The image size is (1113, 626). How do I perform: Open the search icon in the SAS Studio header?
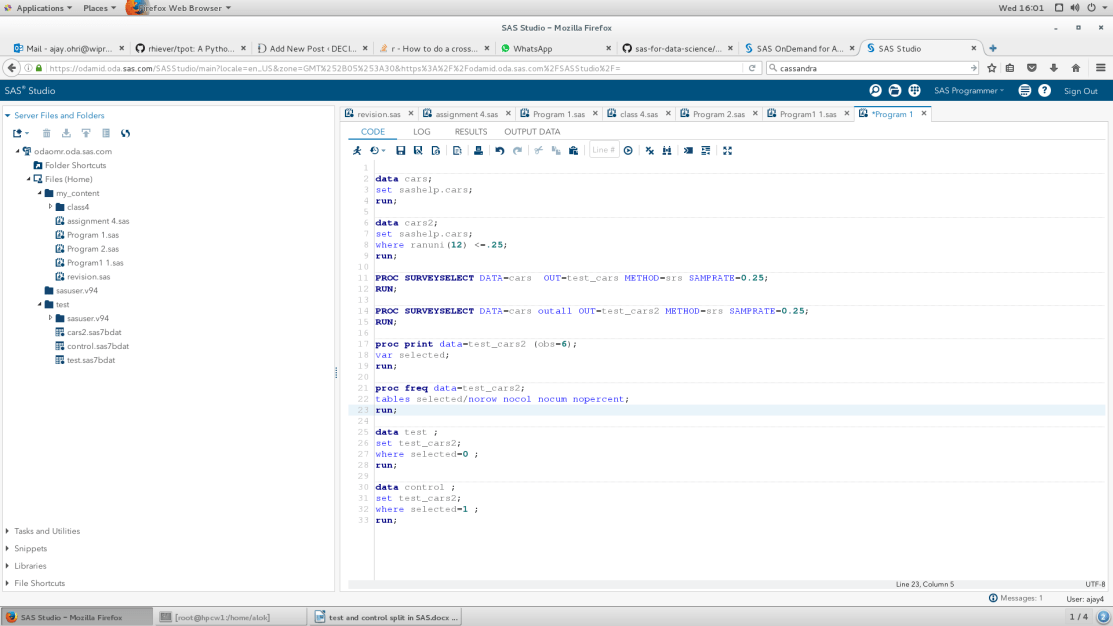click(x=875, y=91)
